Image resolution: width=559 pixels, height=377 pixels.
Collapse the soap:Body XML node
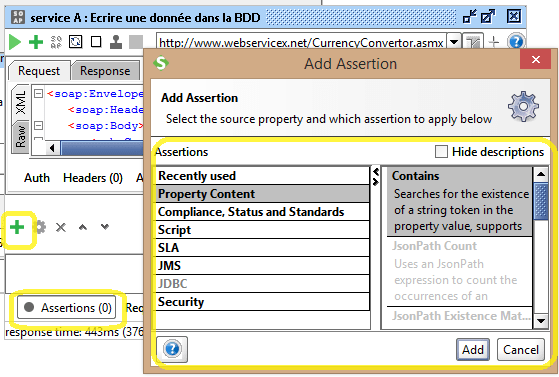pyautogui.click(x=38, y=126)
